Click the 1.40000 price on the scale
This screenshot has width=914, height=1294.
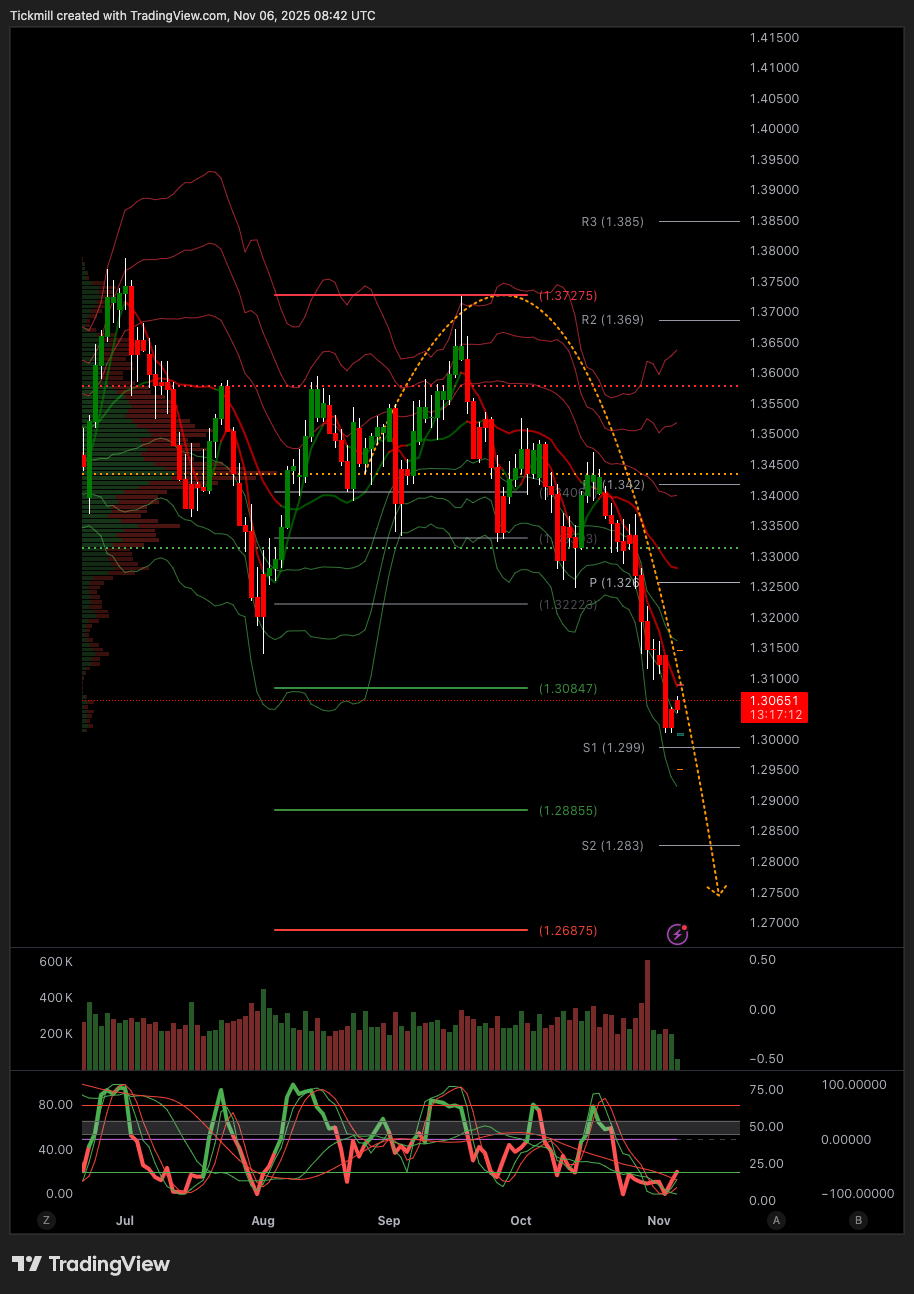click(774, 129)
